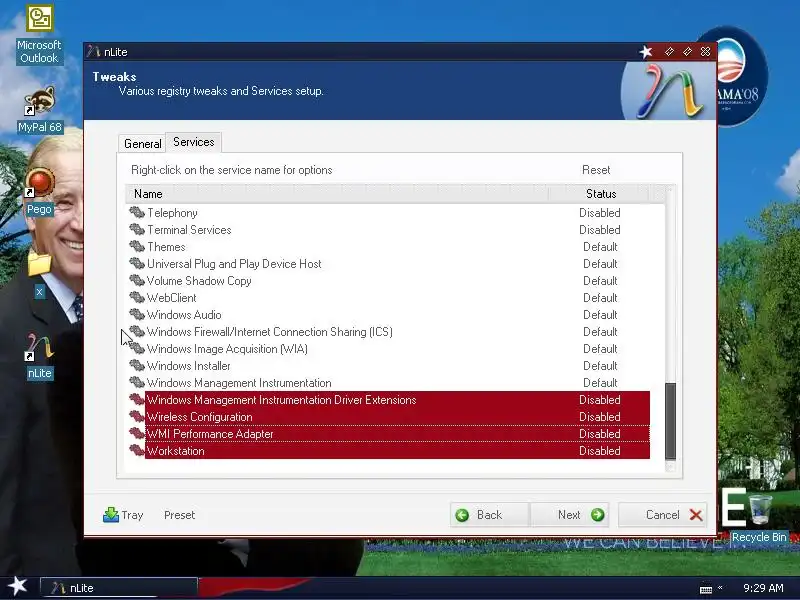
Task: Click the star icon in nLite title bar
Action: 646,52
